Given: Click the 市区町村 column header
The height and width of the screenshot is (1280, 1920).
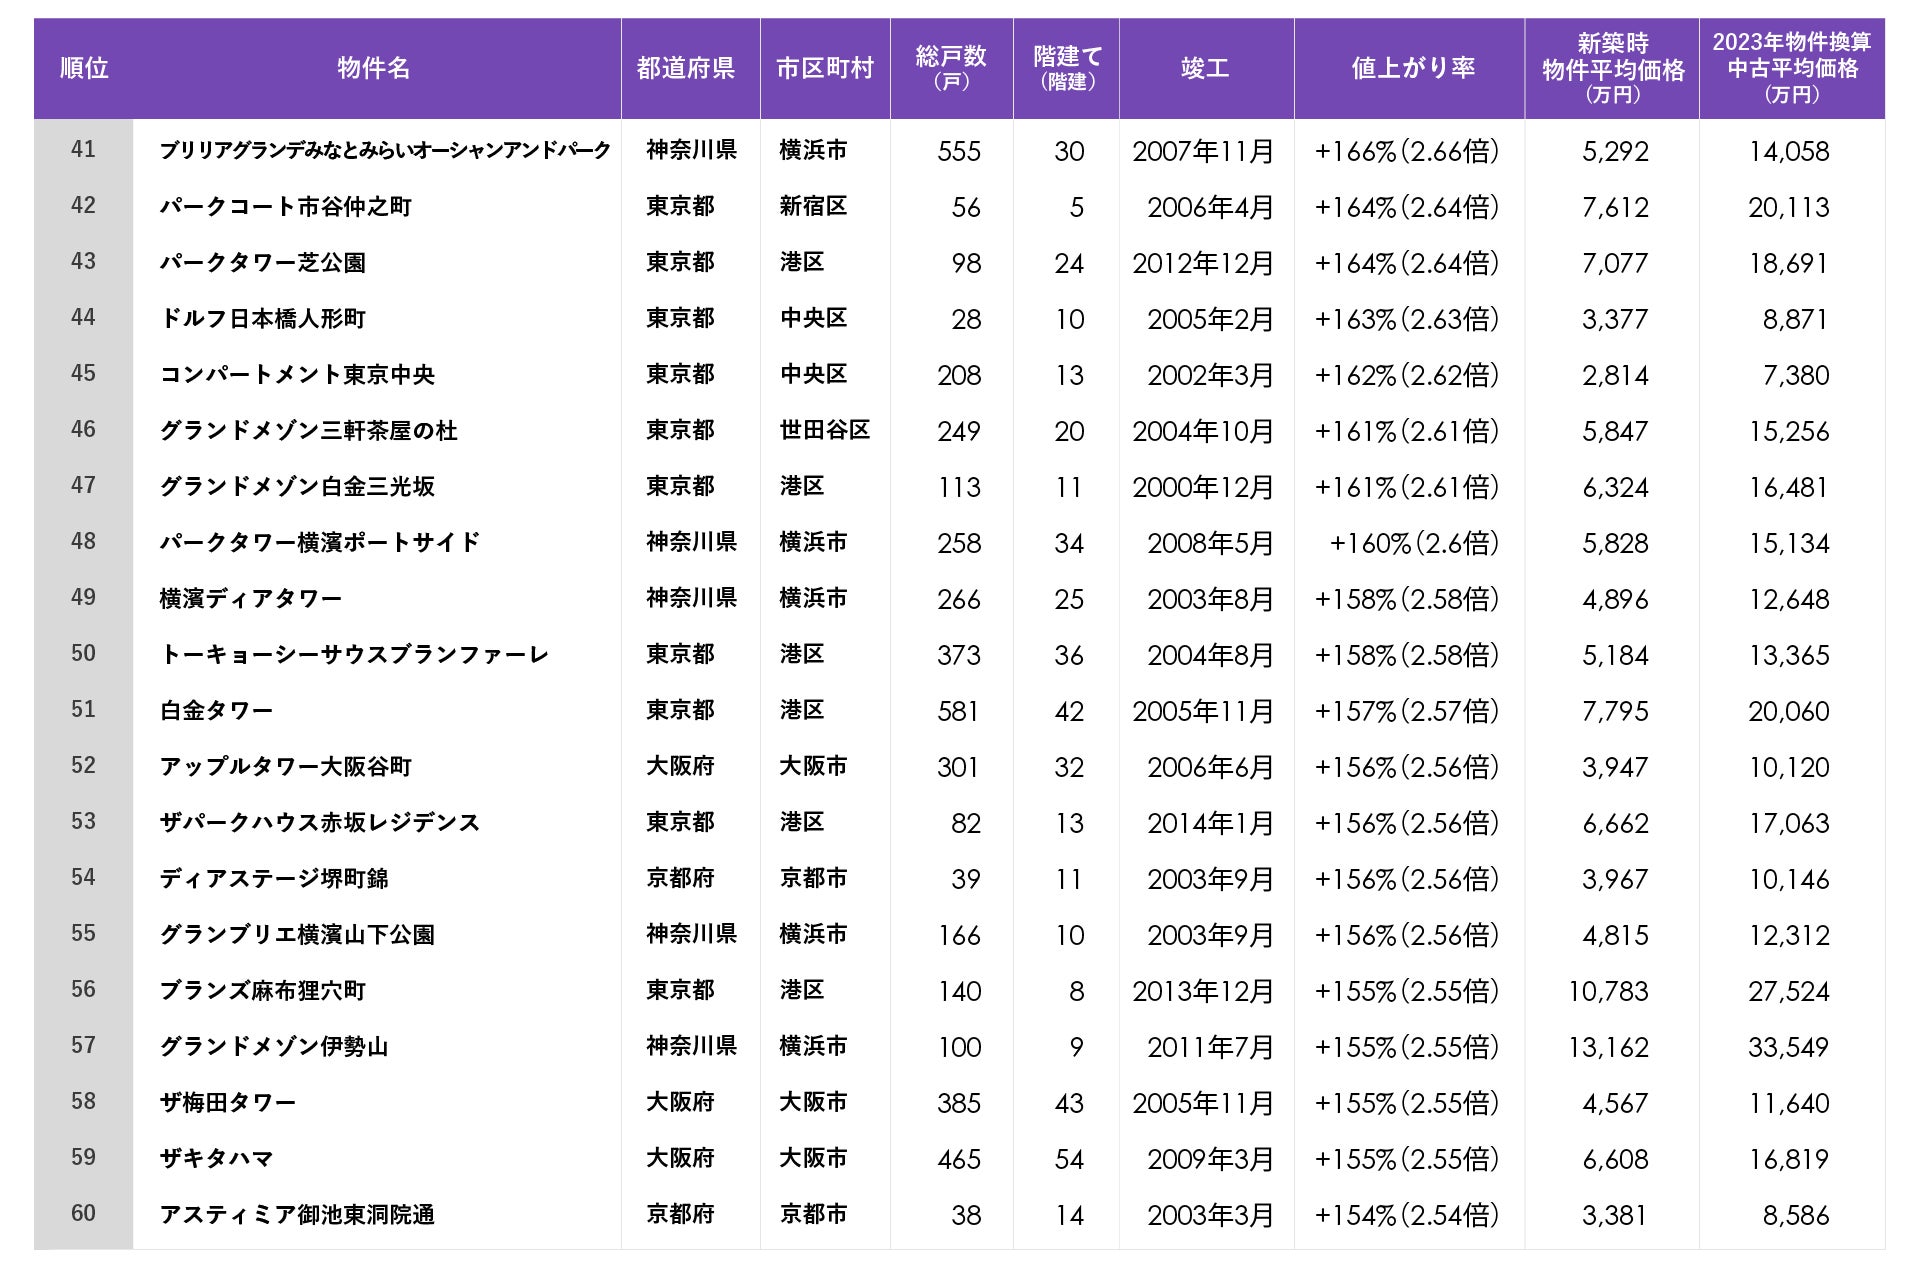Looking at the screenshot, I should 824,68.
